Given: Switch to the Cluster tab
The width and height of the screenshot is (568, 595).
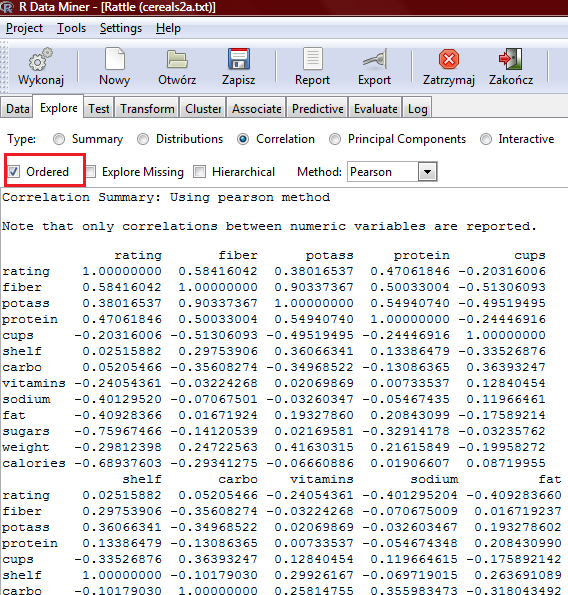Looking at the screenshot, I should click(203, 109).
